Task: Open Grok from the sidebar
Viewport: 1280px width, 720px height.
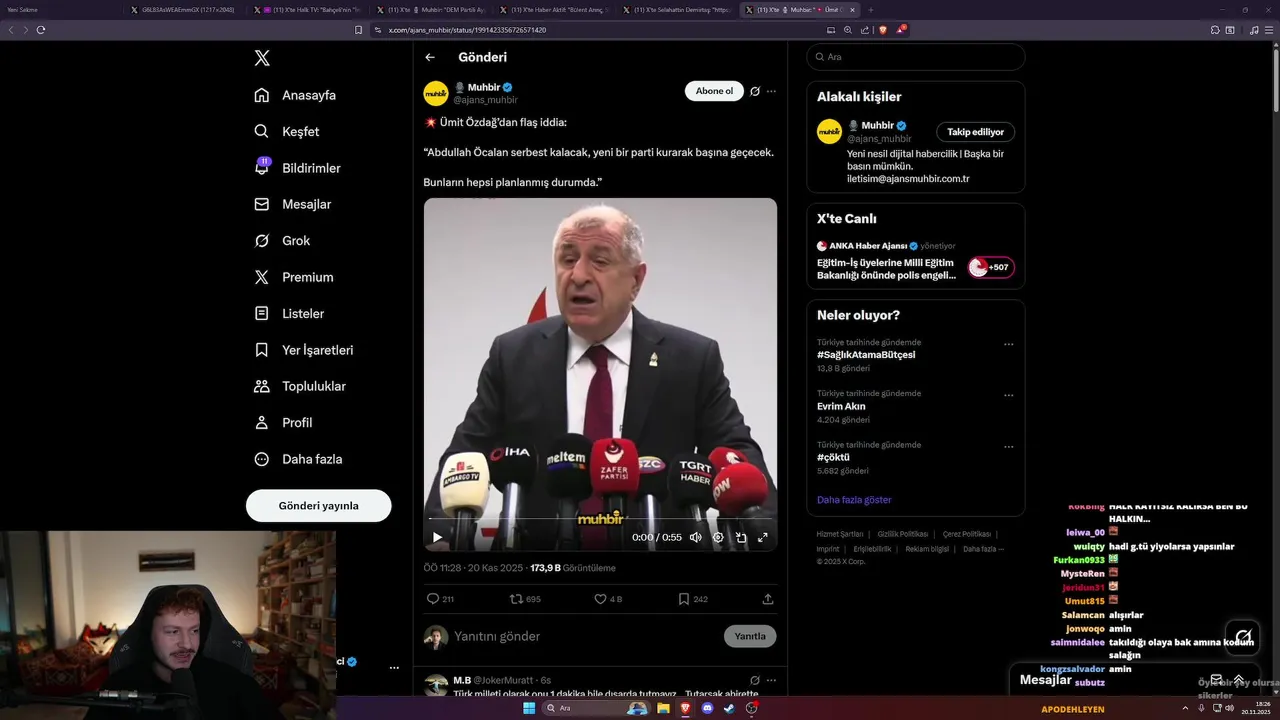Action: [282, 241]
